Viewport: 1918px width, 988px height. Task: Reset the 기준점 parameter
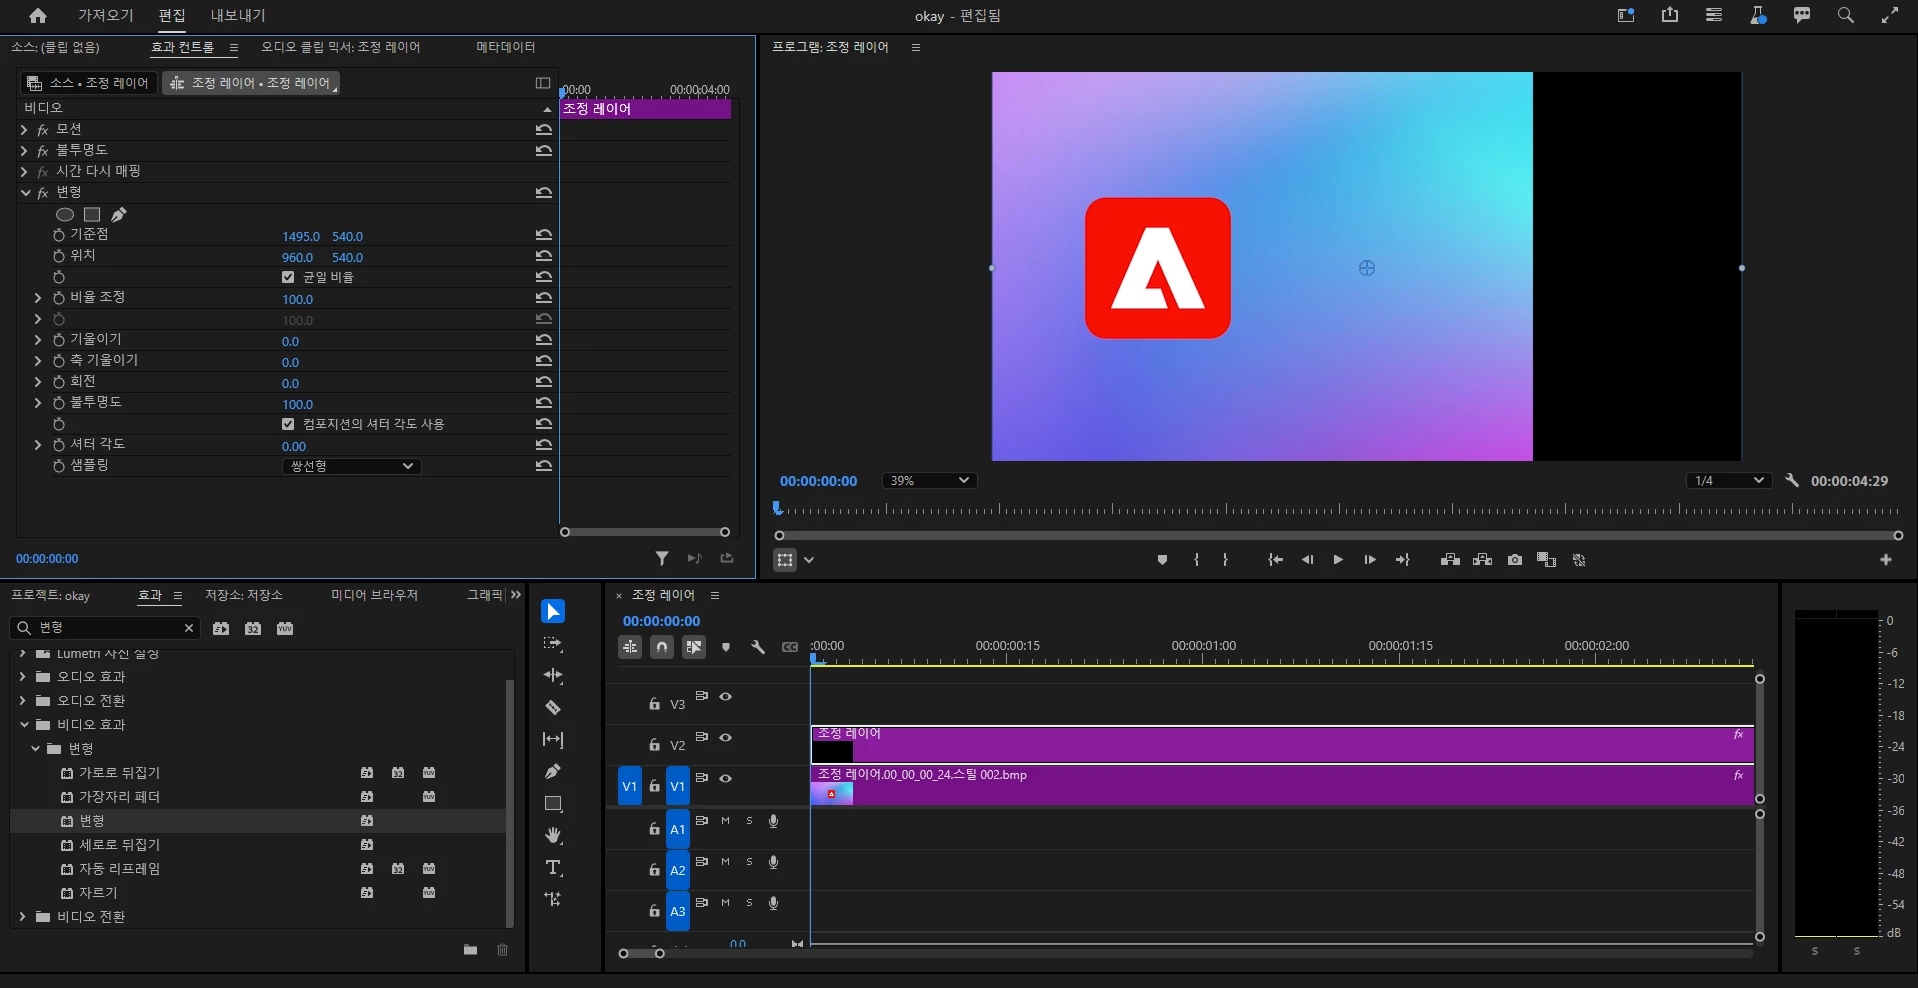pos(544,235)
